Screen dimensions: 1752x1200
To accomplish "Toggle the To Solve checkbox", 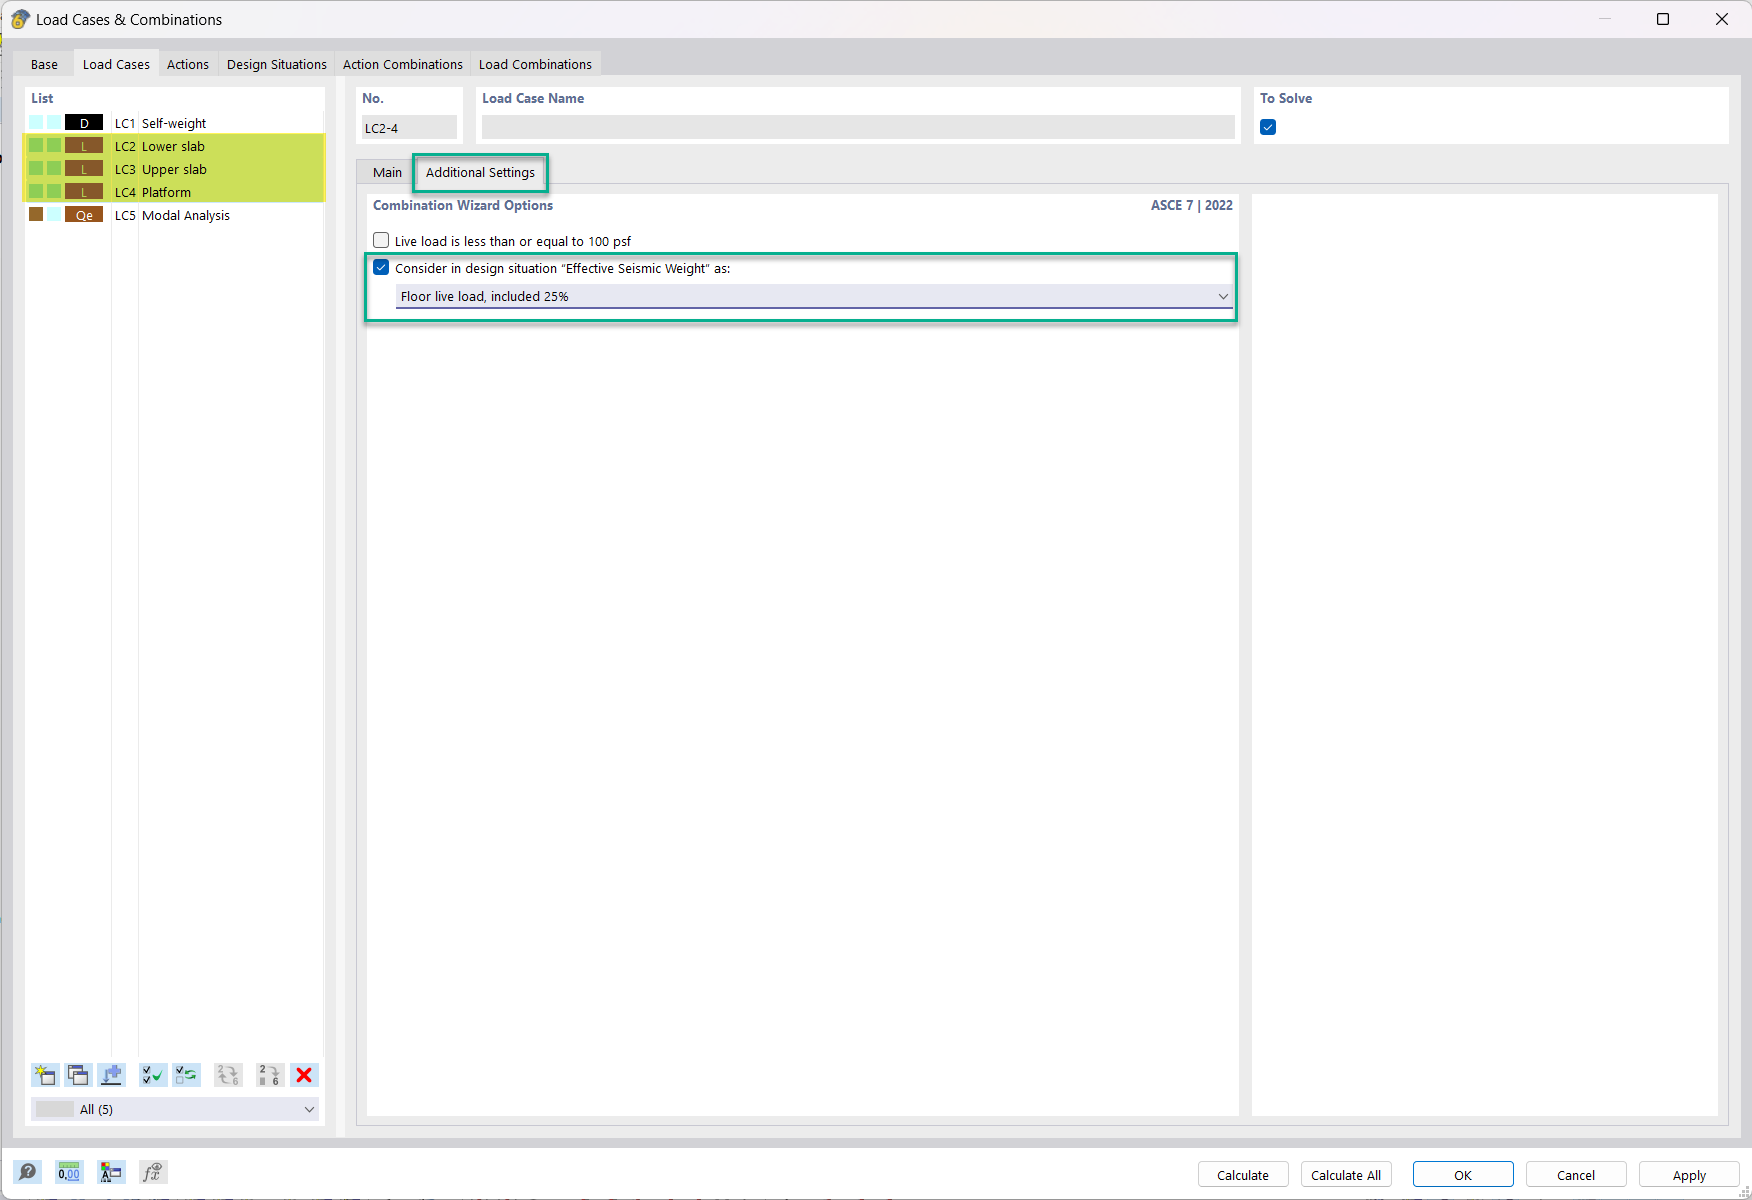I will click(1267, 127).
